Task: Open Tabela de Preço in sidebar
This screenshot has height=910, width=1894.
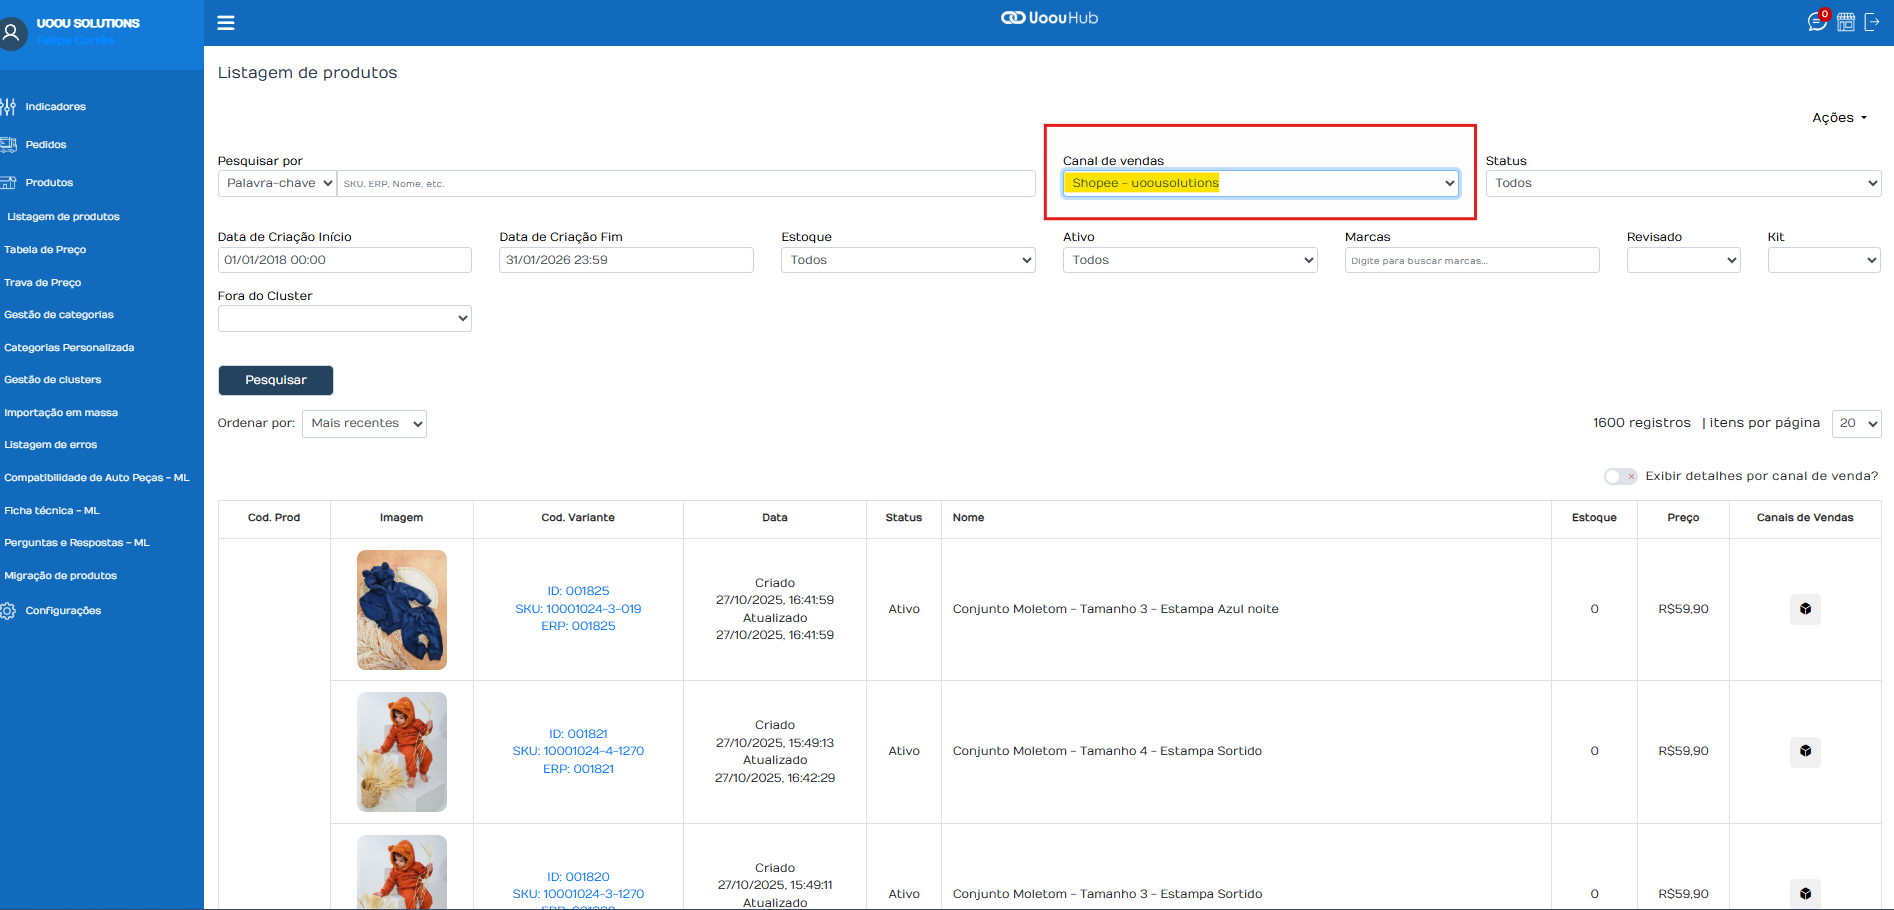Action: click(45, 249)
